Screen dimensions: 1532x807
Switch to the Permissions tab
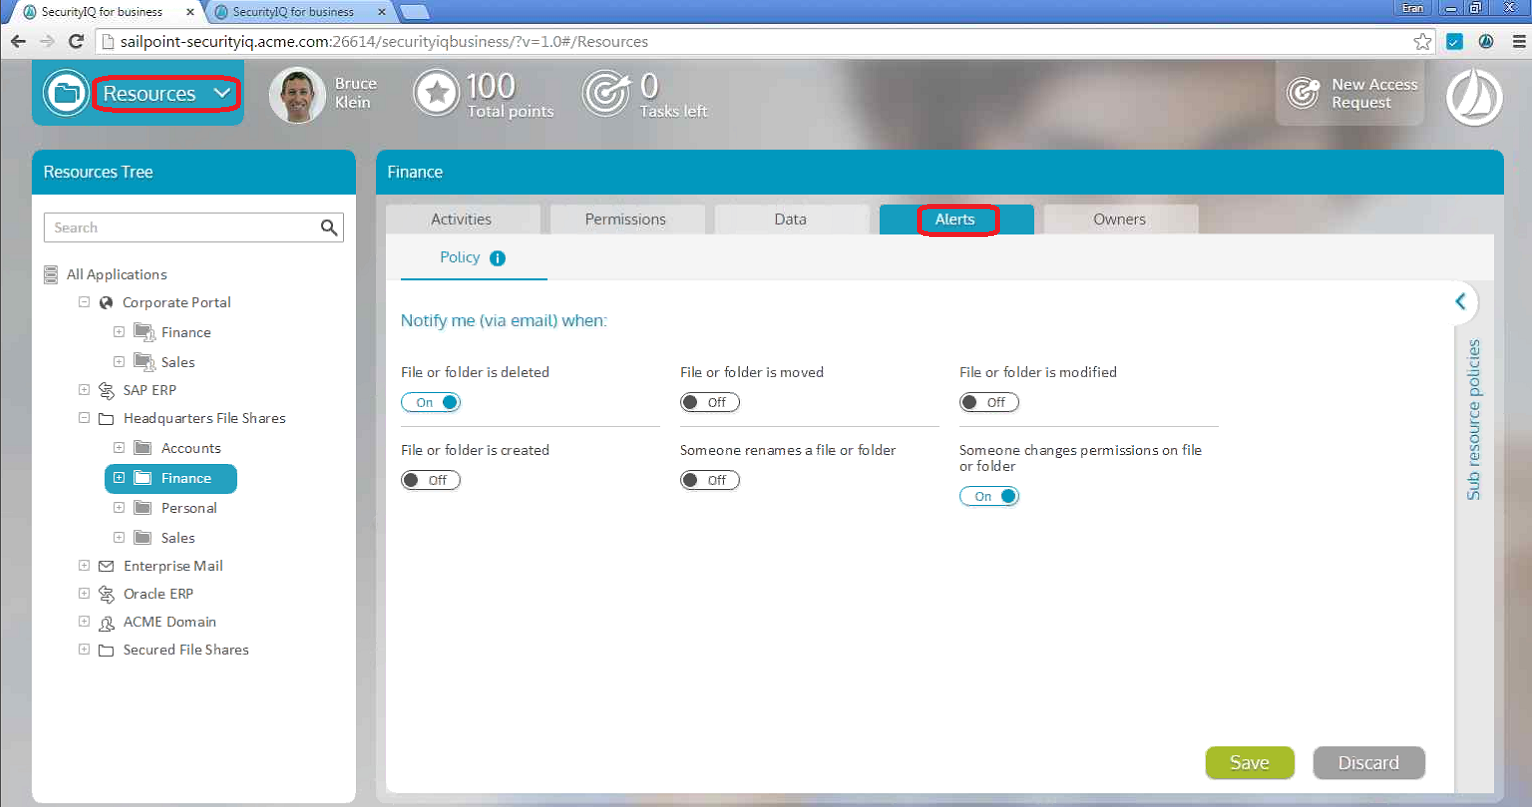[626, 219]
